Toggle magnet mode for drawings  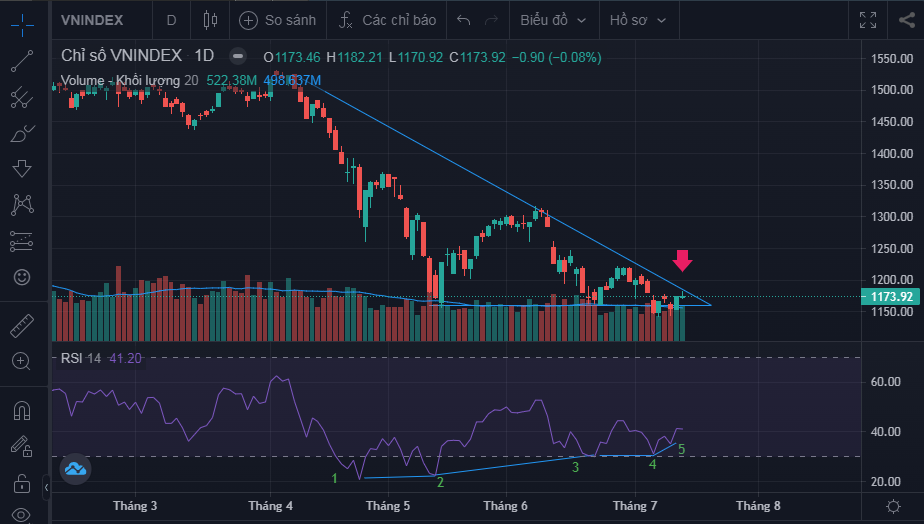[x=22, y=410]
